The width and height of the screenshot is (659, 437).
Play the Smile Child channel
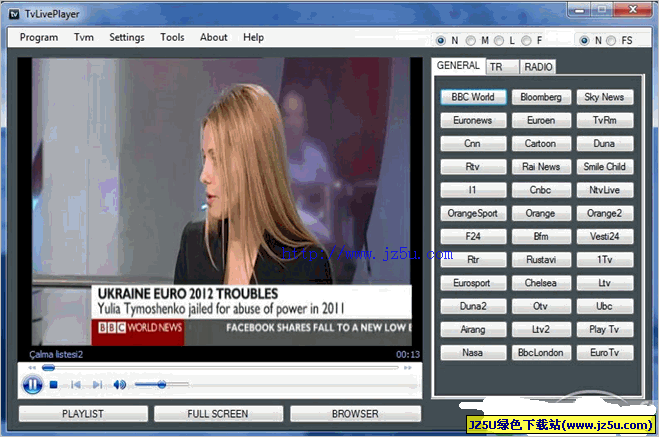(x=604, y=167)
